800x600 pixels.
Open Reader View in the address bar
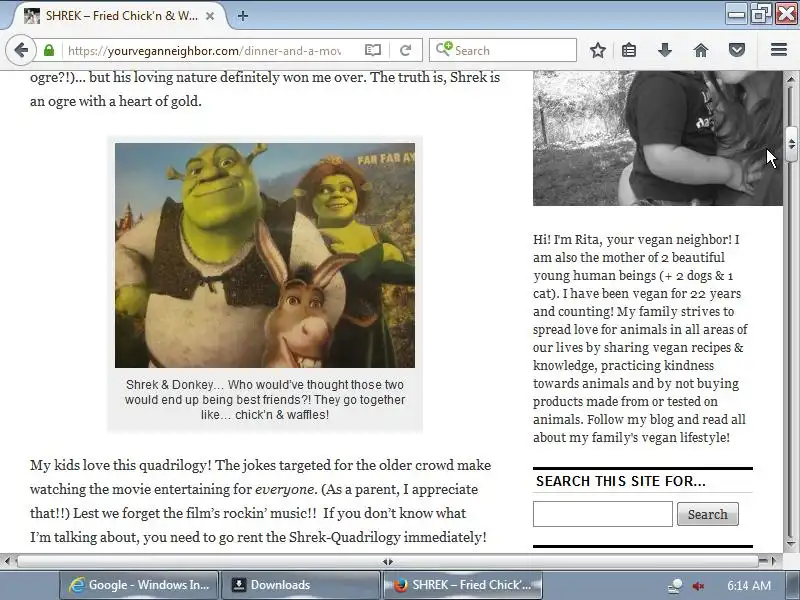pos(373,50)
